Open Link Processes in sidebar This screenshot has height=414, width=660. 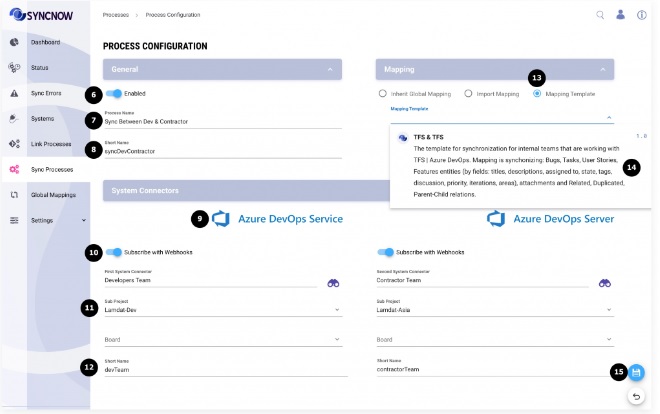(x=51, y=144)
